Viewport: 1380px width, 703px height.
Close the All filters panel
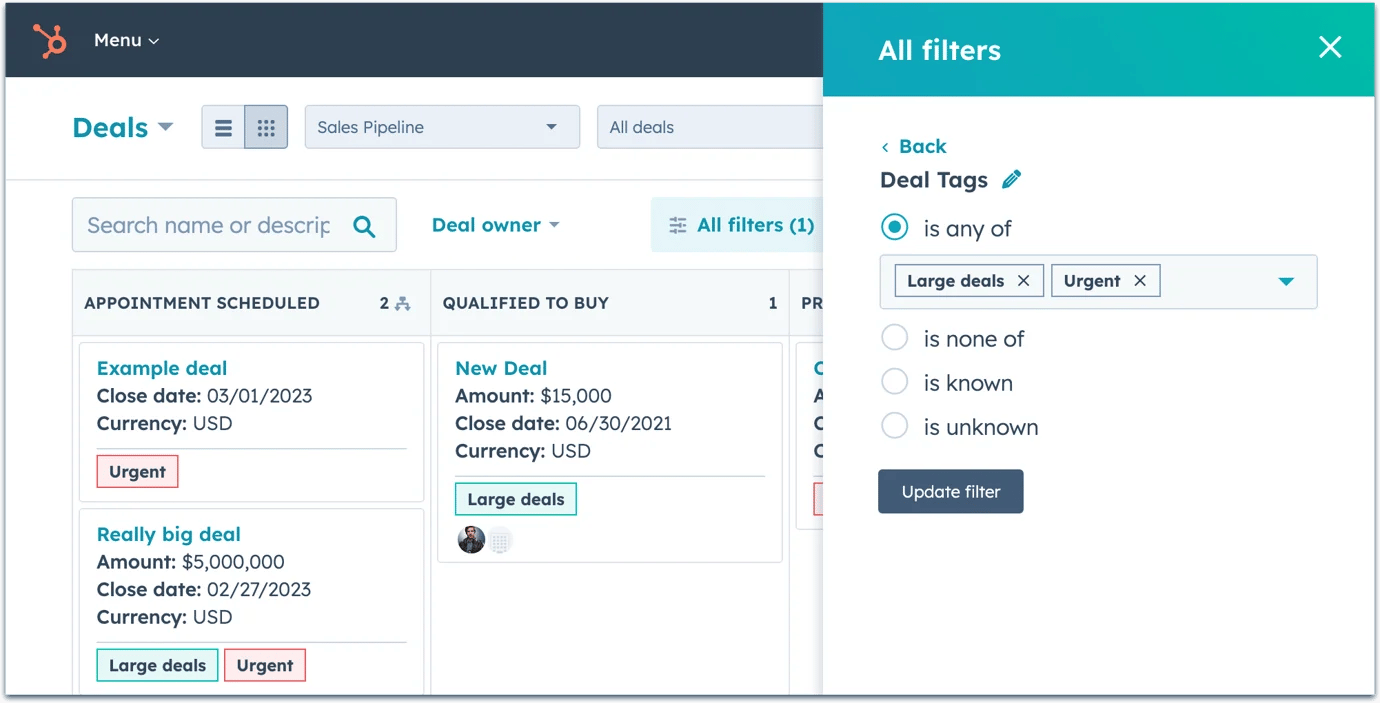1329,47
